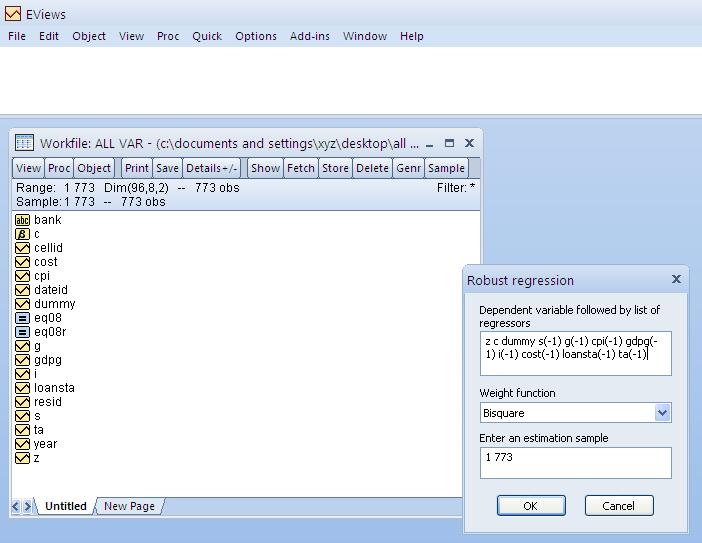Image resolution: width=702 pixels, height=543 pixels.
Task: Click the Print toolbar button
Action: click(x=137, y=168)
